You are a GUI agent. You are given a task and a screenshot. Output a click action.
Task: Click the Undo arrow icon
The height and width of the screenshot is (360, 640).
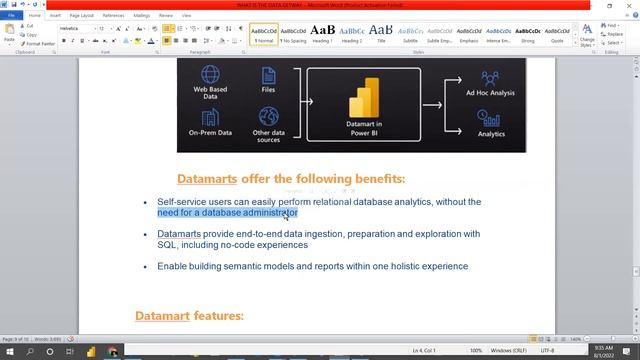[22, 4]
